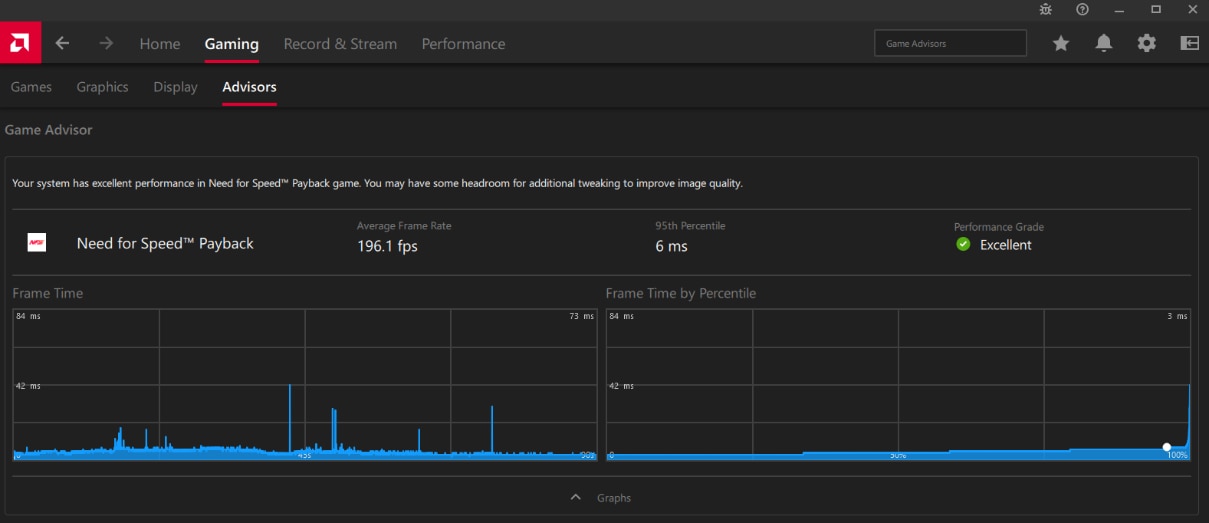Open the Home tab
Image resolution: width=1209 pixels, height=523 pixels.
coord(160,44)
